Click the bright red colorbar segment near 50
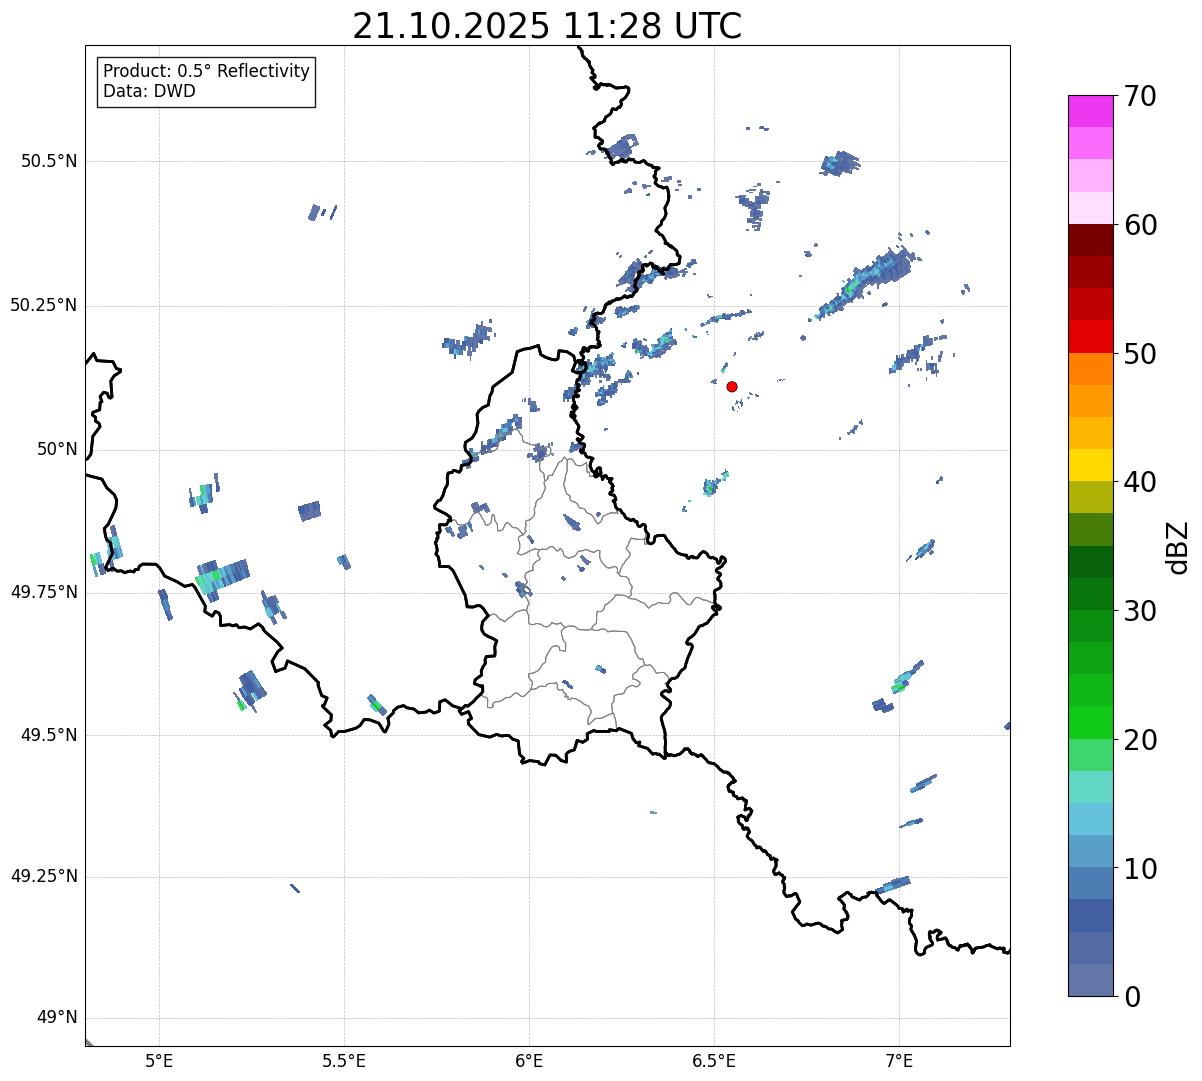 tap(1090, 337)
